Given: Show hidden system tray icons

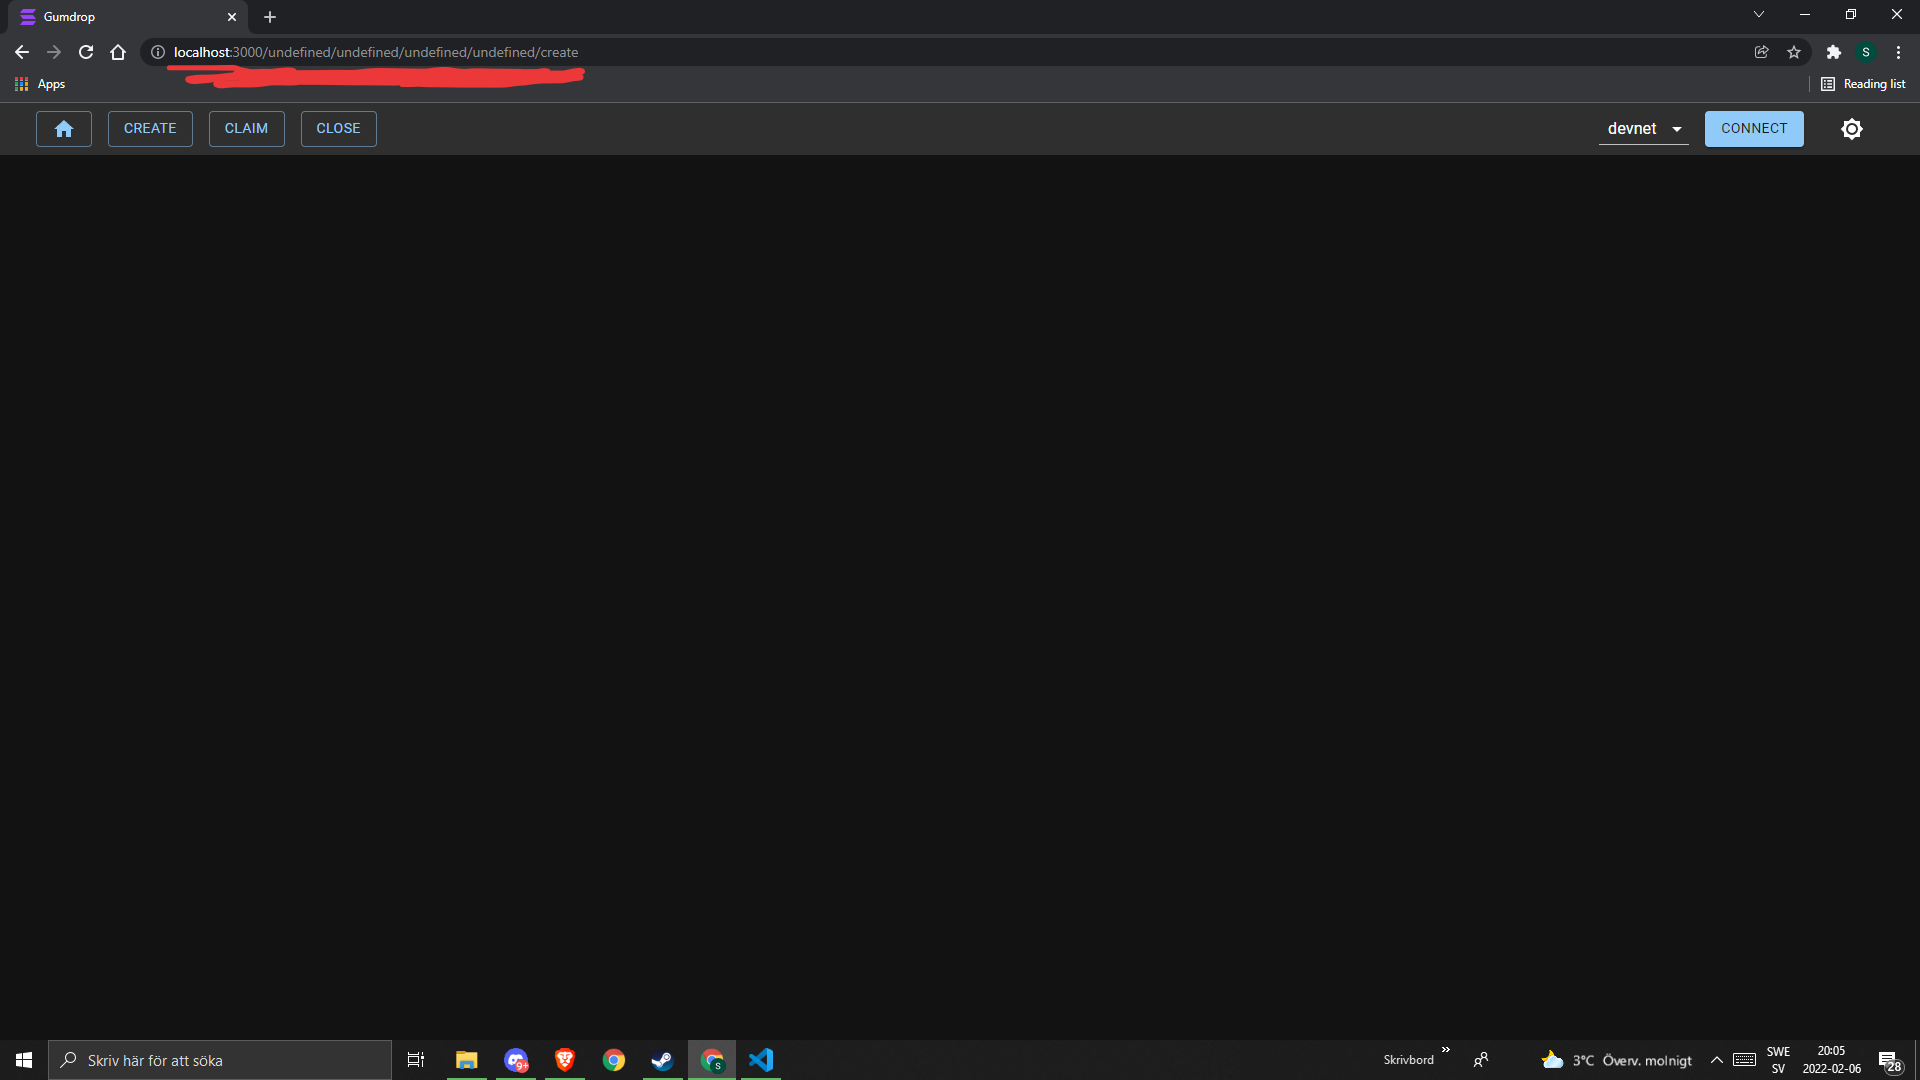Looking at the screenshot, I should click(1716, 1060).
